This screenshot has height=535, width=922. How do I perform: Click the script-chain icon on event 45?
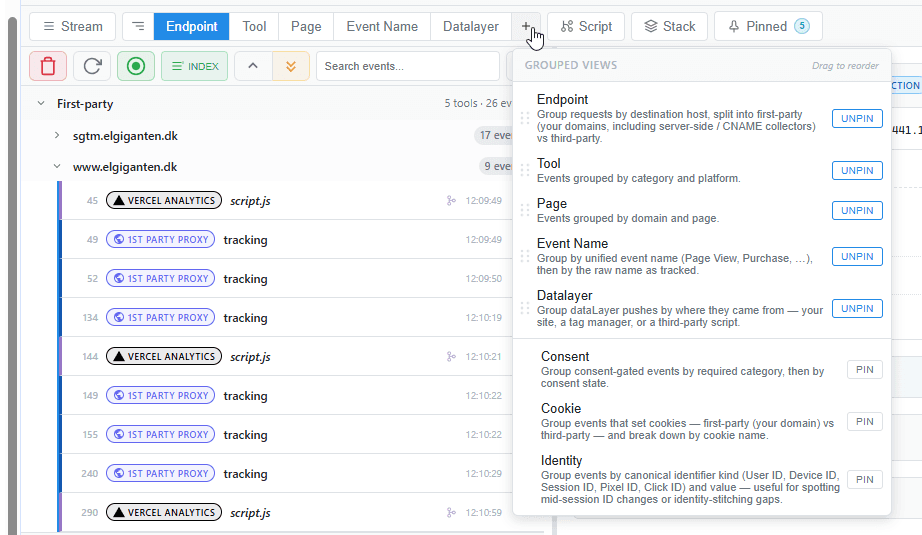coord(451,200)
